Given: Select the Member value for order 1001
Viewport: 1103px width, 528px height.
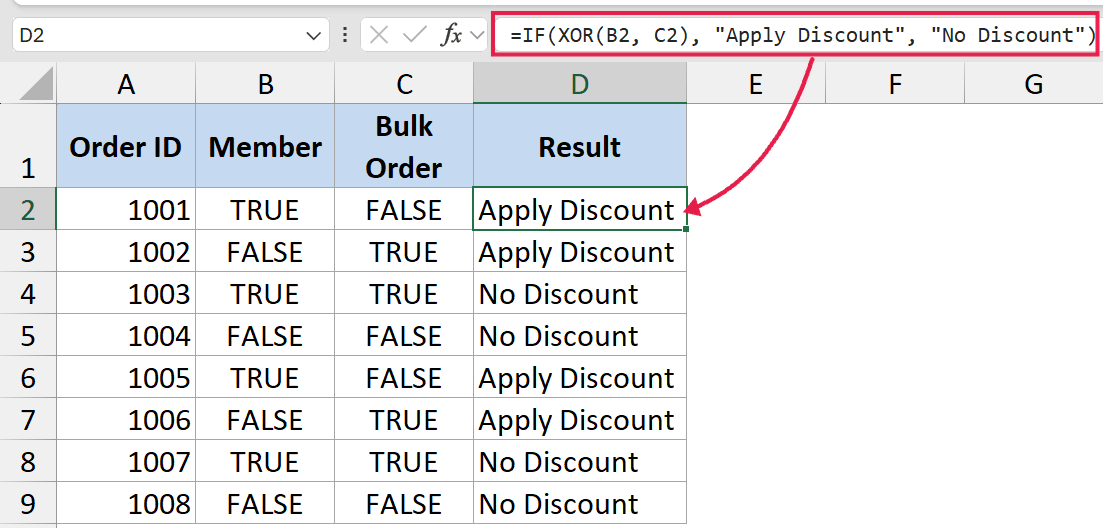Looking at the screenshot, I should tap(265, 209).
